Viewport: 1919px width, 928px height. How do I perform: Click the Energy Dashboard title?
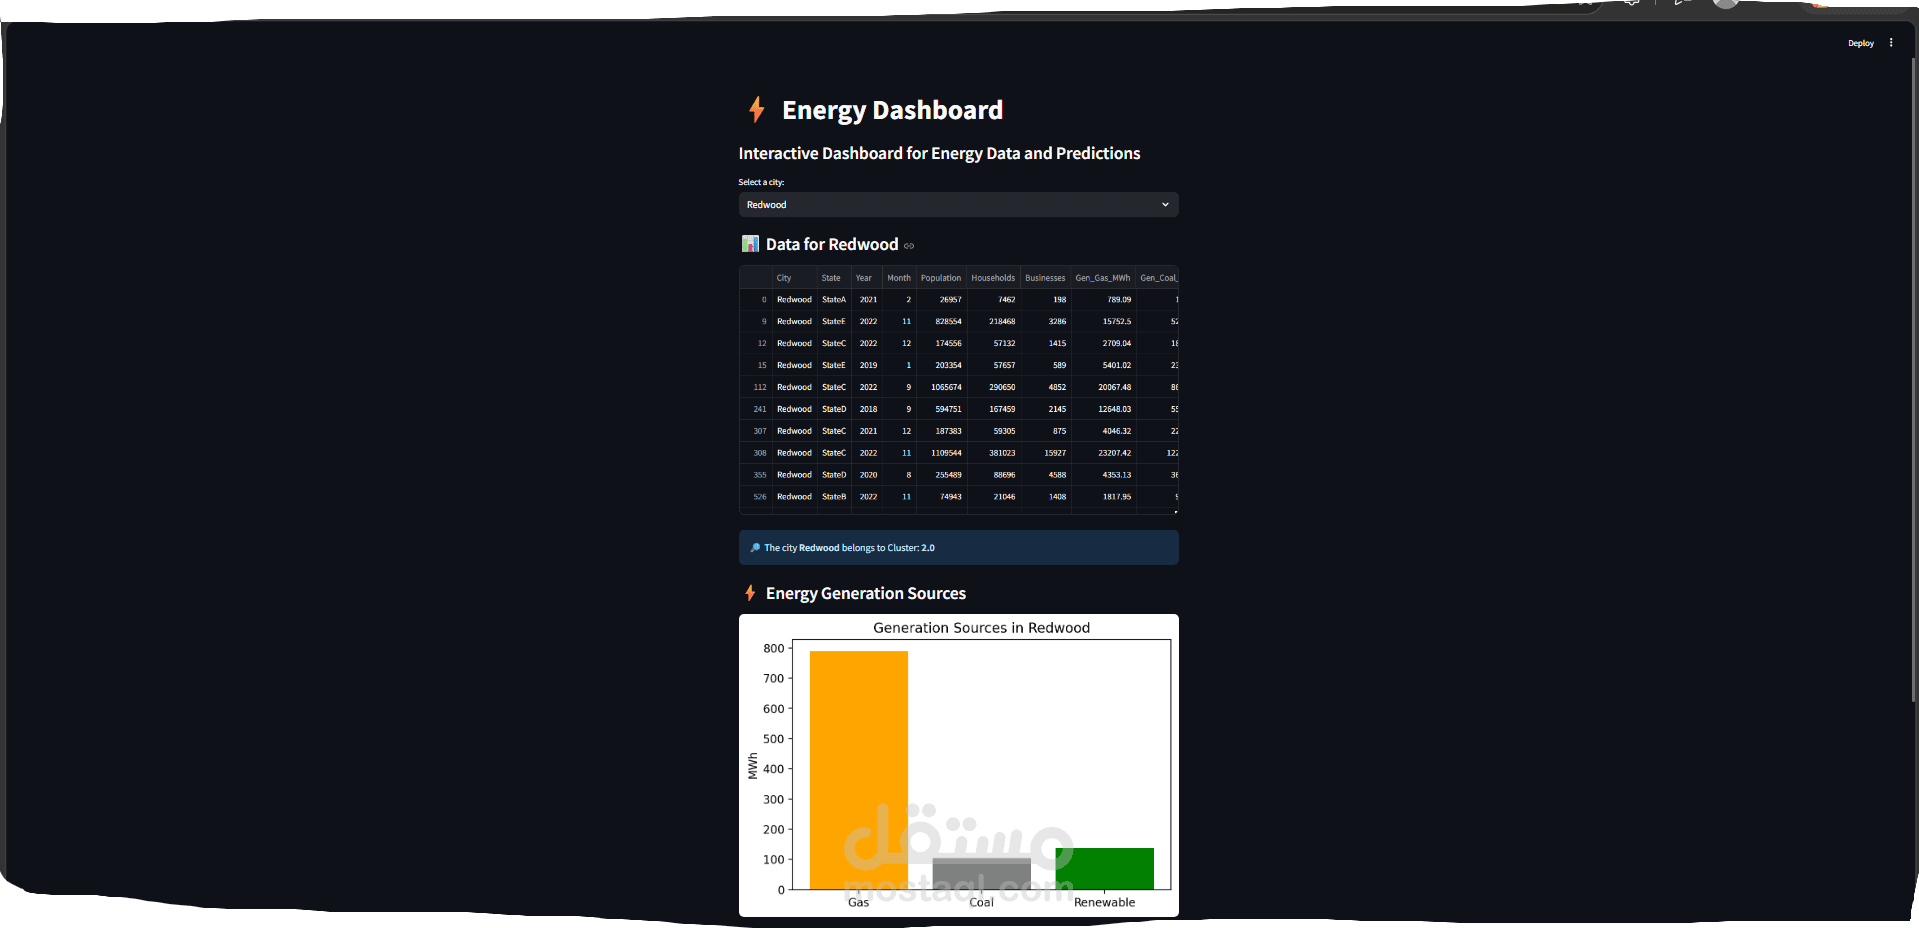point(892,110)
